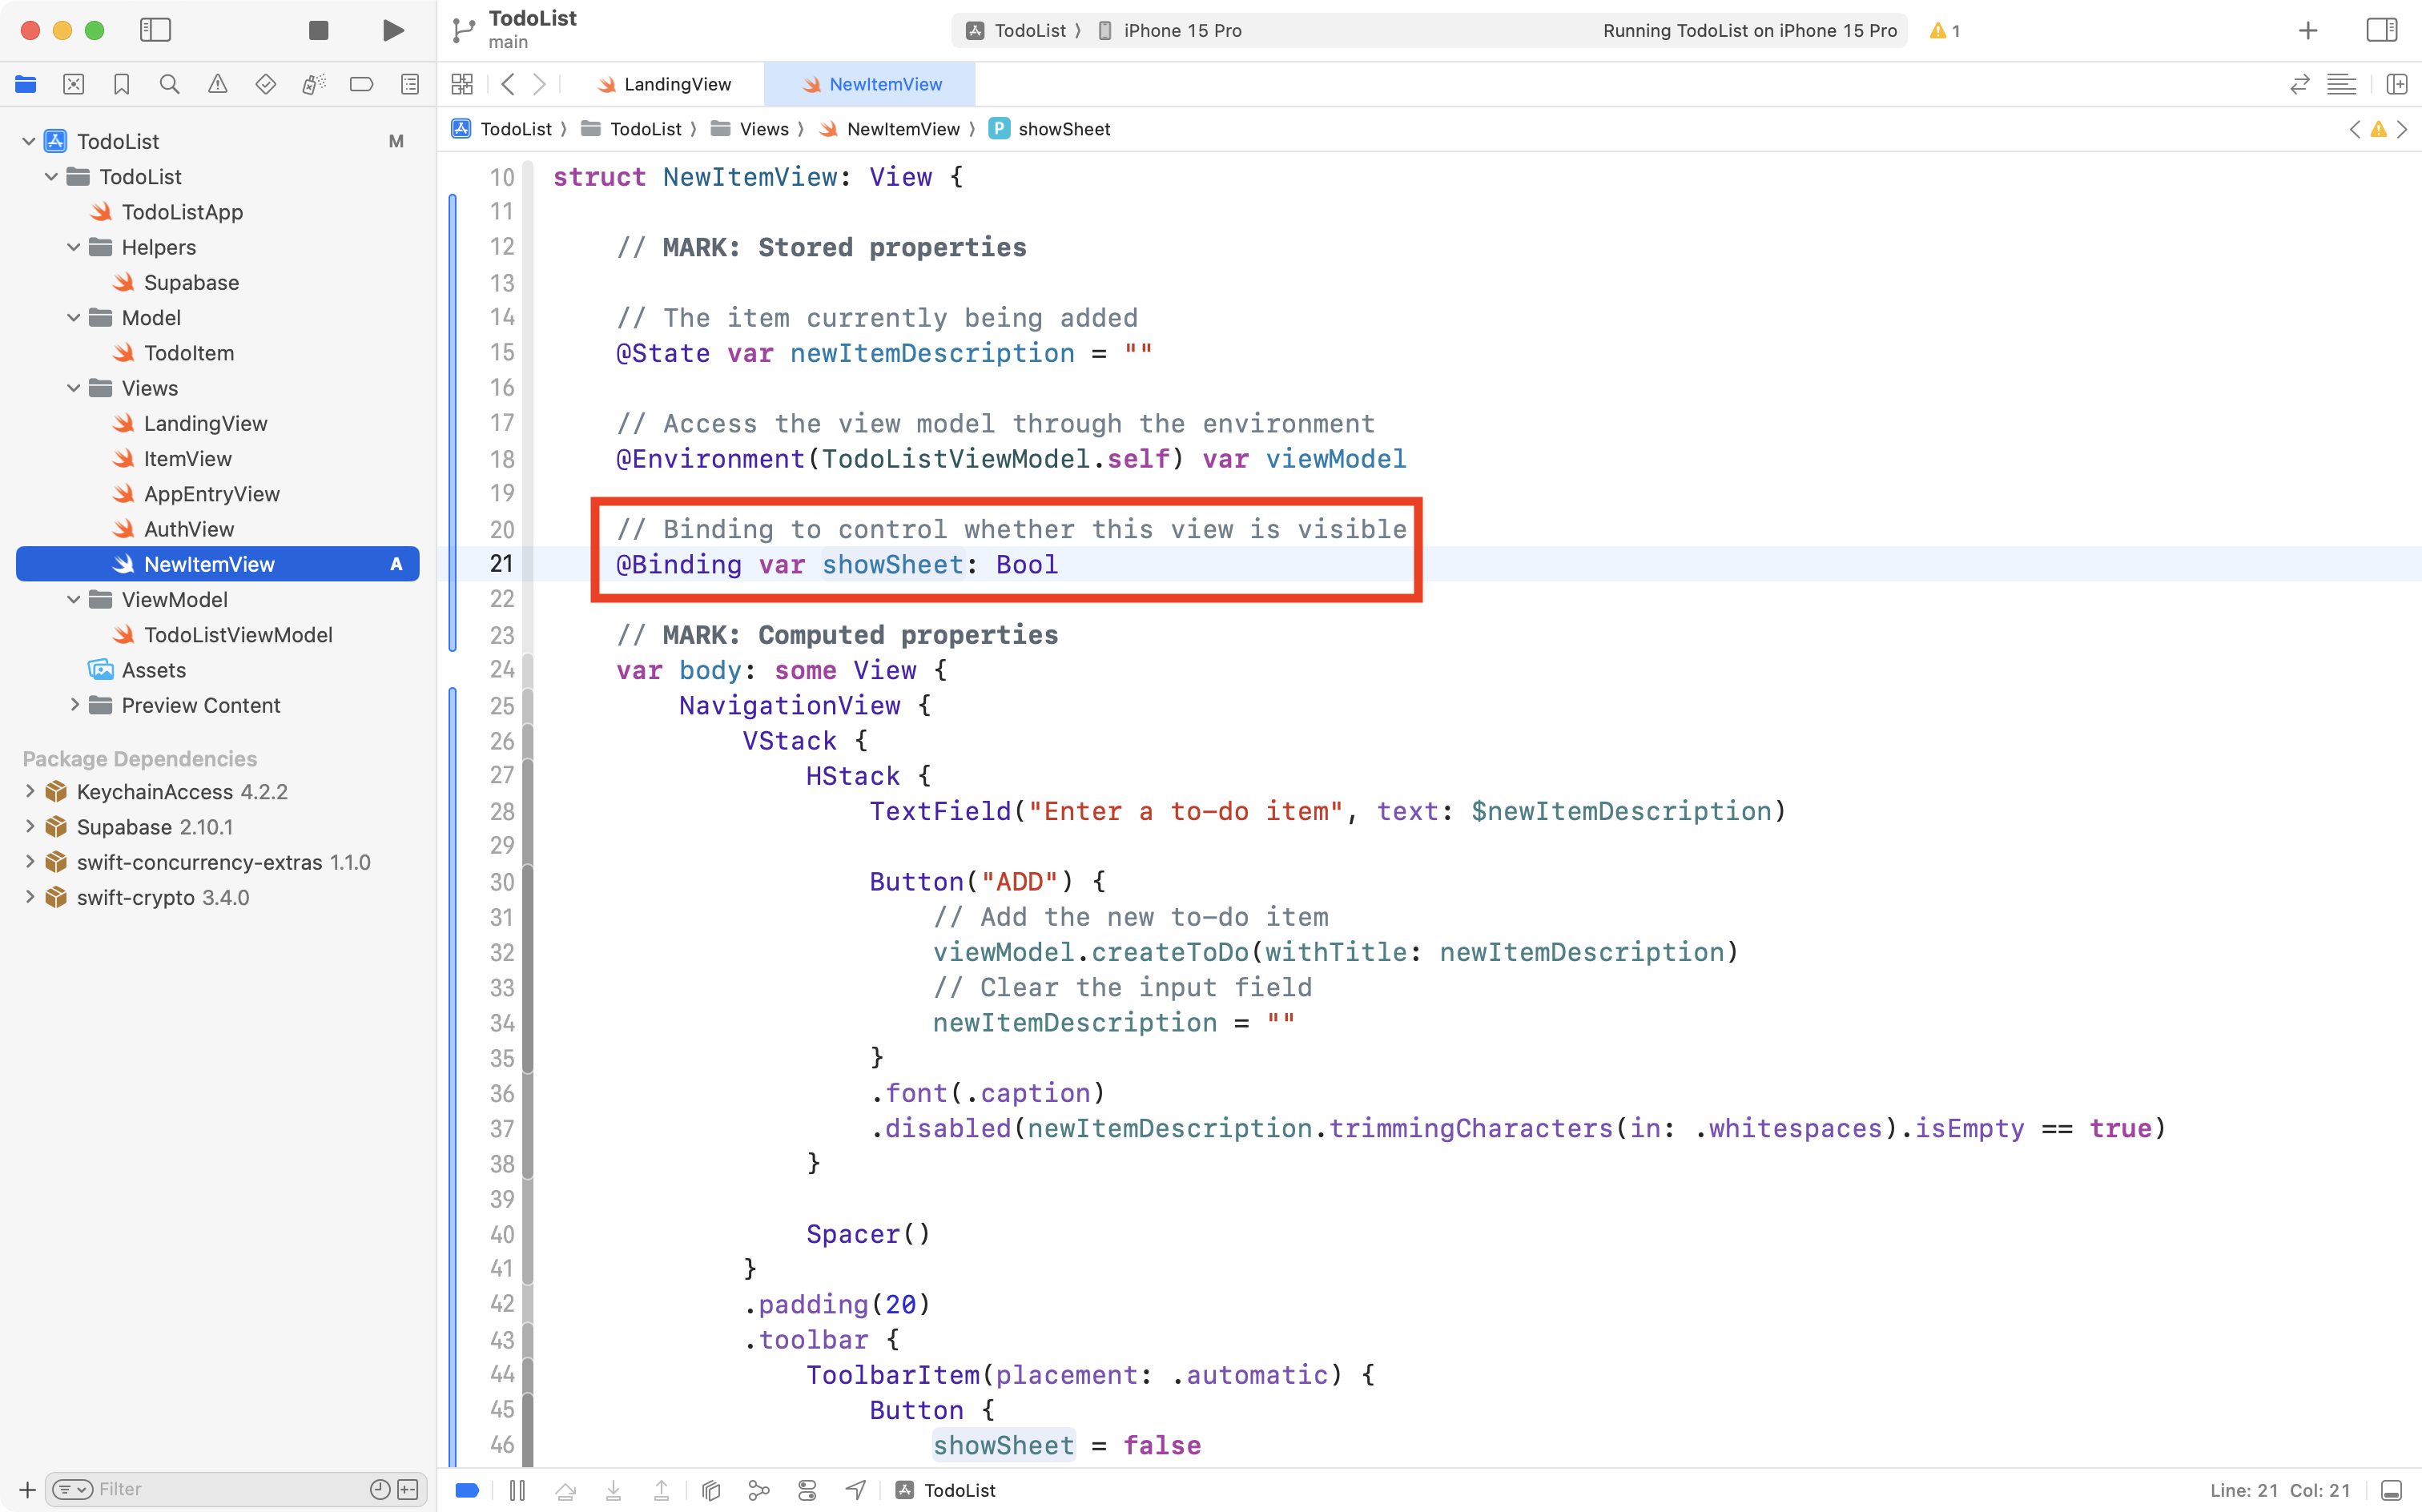Expand the Supabase package dependency

click(30, 826)
